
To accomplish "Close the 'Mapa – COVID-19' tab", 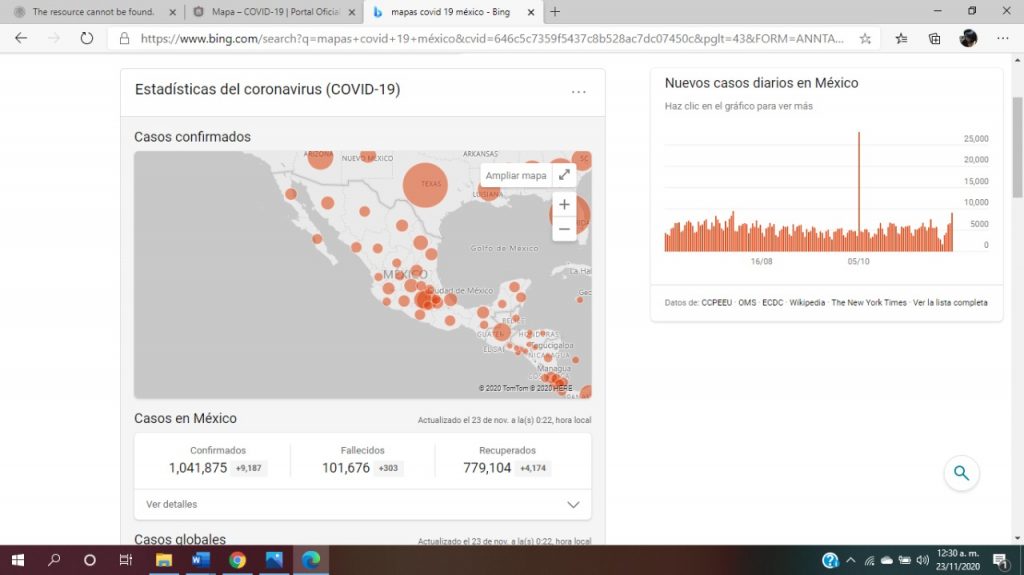I will point(352,12).
